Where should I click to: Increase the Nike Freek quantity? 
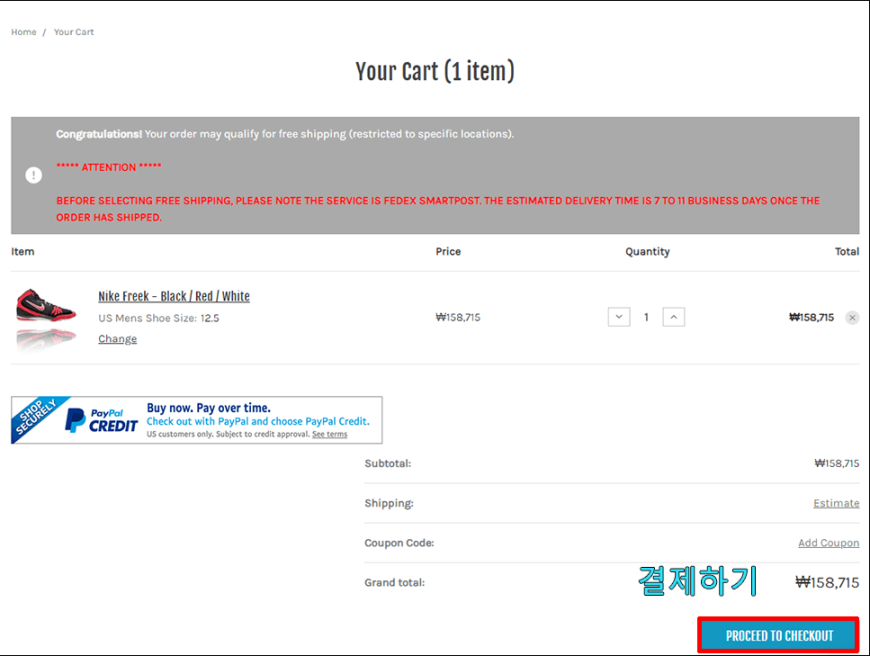pos(674,317)
